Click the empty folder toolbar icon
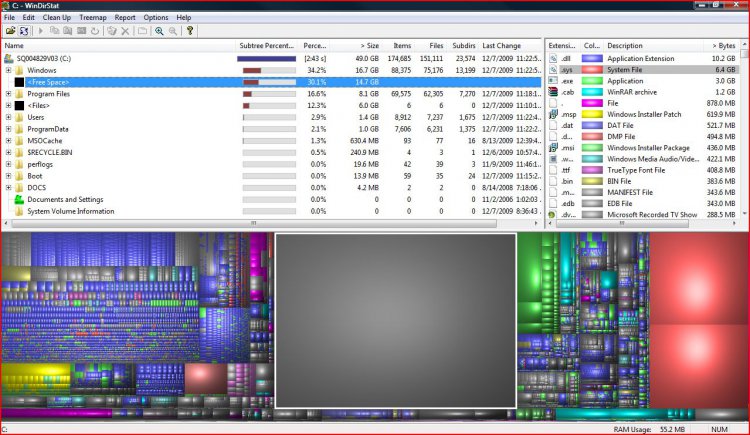The image size is (750, 435). click(143, 31)
